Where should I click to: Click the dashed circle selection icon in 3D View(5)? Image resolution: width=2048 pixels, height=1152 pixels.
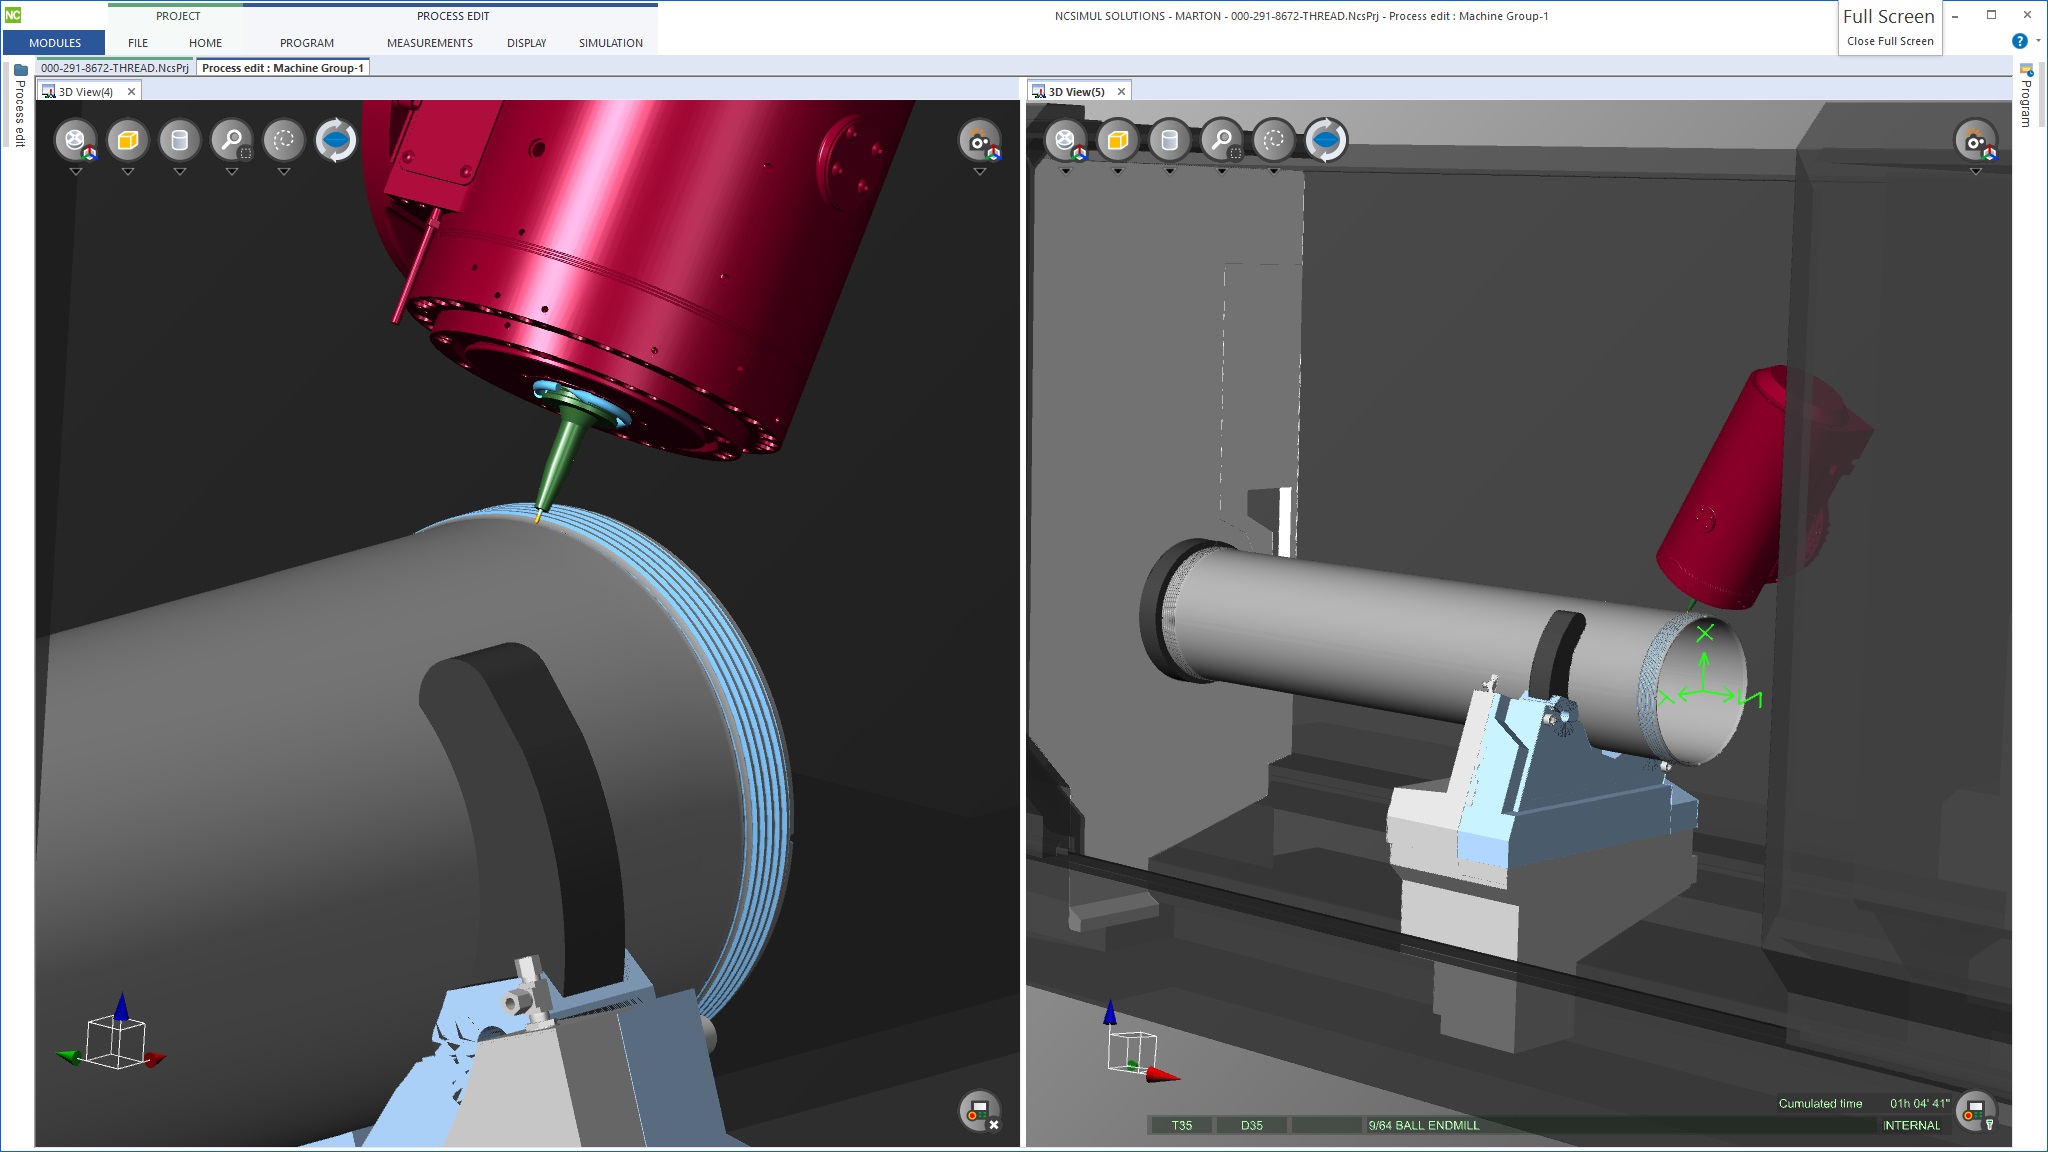coord(1273,141)
